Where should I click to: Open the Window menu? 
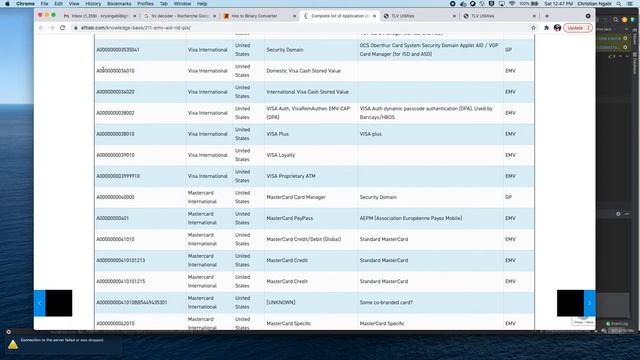[182, 4]
